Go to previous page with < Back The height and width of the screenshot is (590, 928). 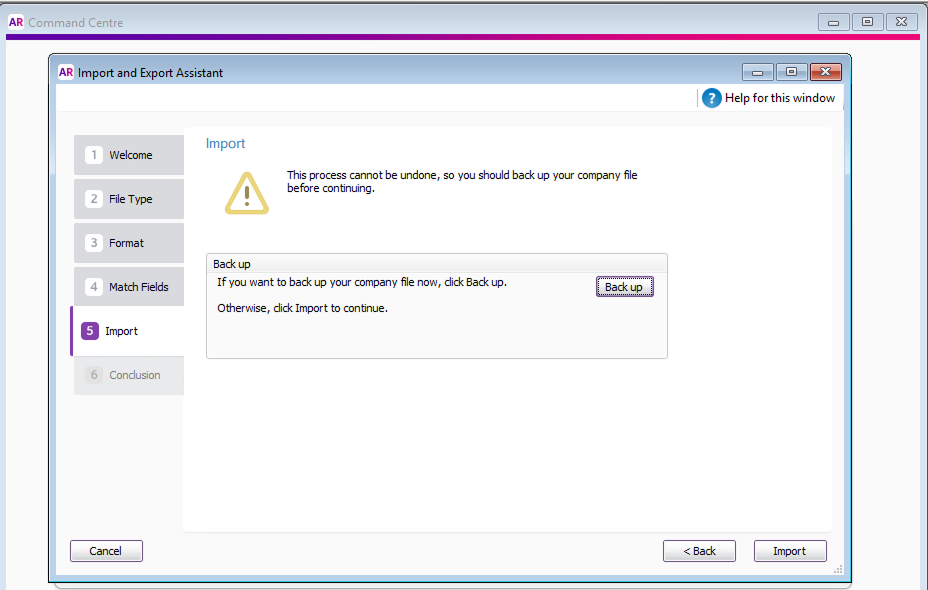coord(699,551)
